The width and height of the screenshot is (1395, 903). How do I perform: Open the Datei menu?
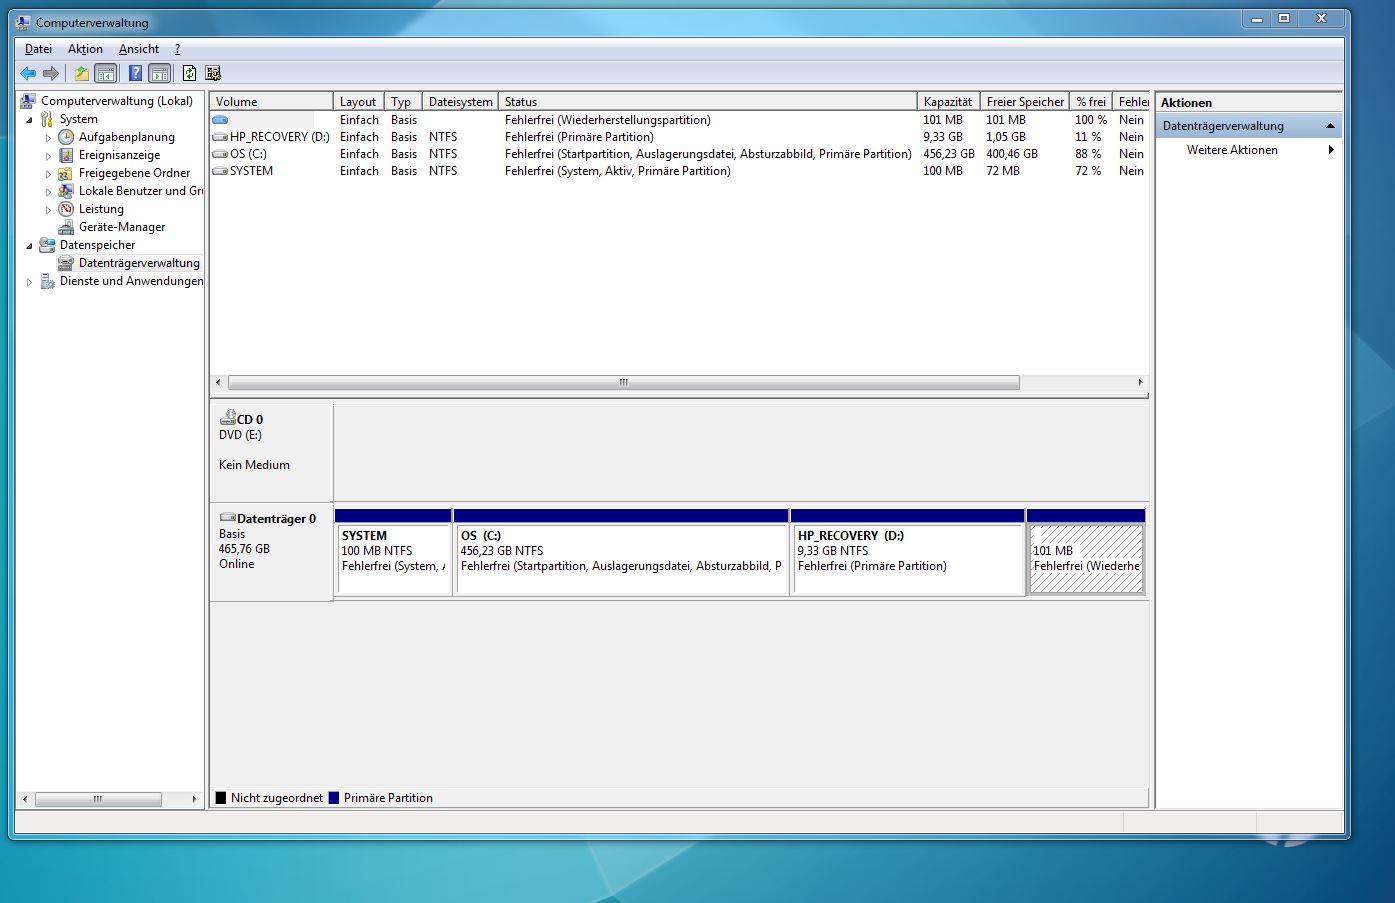tap(38, 49)
